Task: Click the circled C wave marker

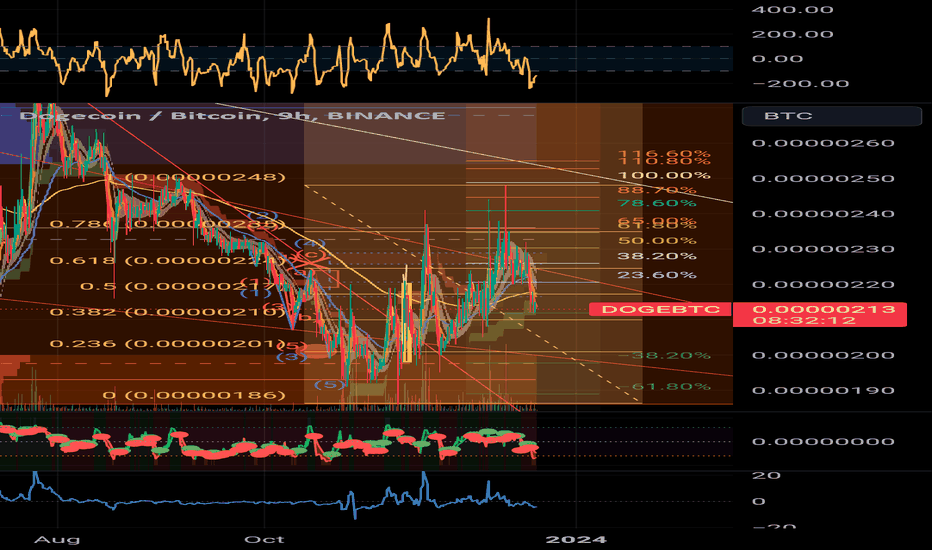Action: pyautogui.click(x=310, y=255)
